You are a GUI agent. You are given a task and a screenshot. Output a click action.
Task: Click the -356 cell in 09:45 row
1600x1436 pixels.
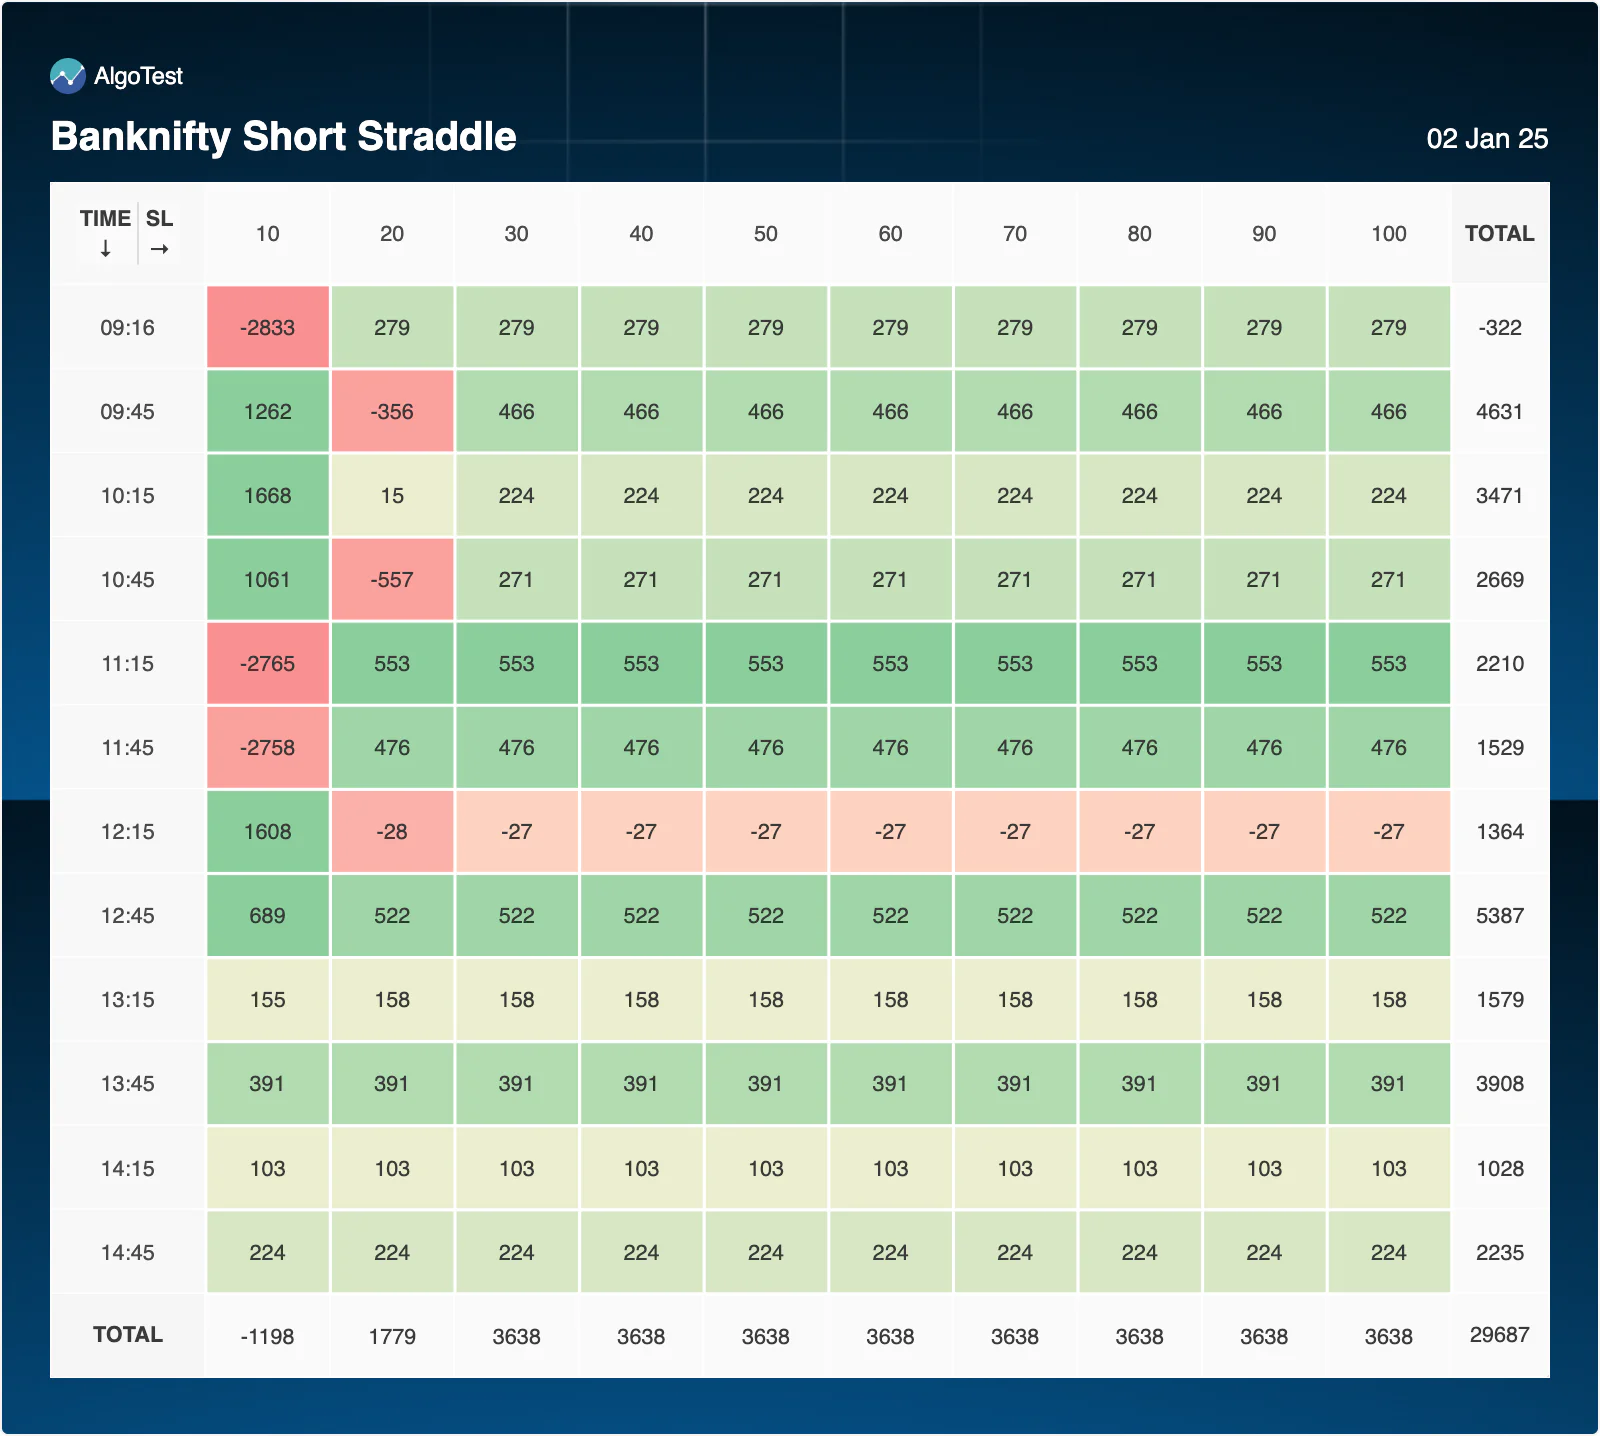point(392,411)
